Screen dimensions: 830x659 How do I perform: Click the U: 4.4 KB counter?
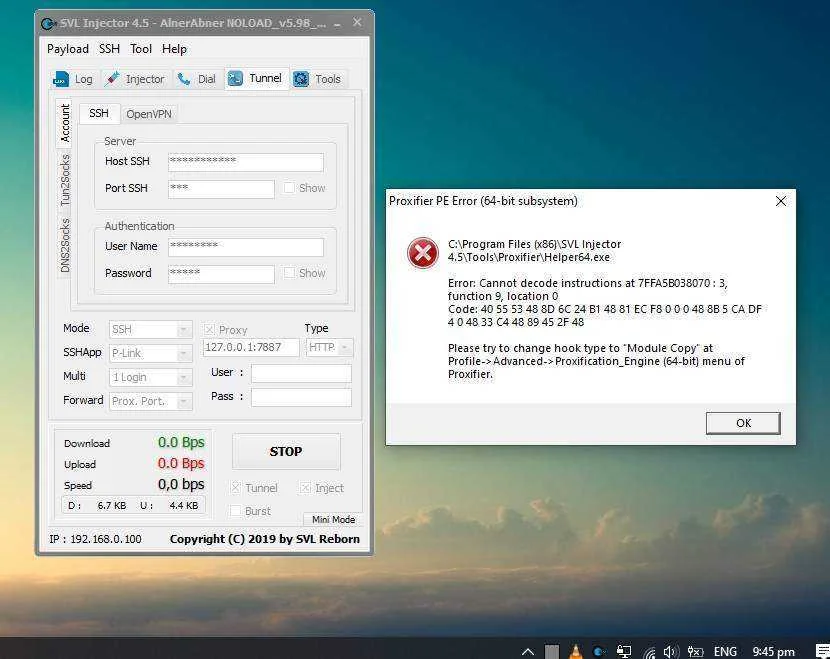[x=169, y=505]
